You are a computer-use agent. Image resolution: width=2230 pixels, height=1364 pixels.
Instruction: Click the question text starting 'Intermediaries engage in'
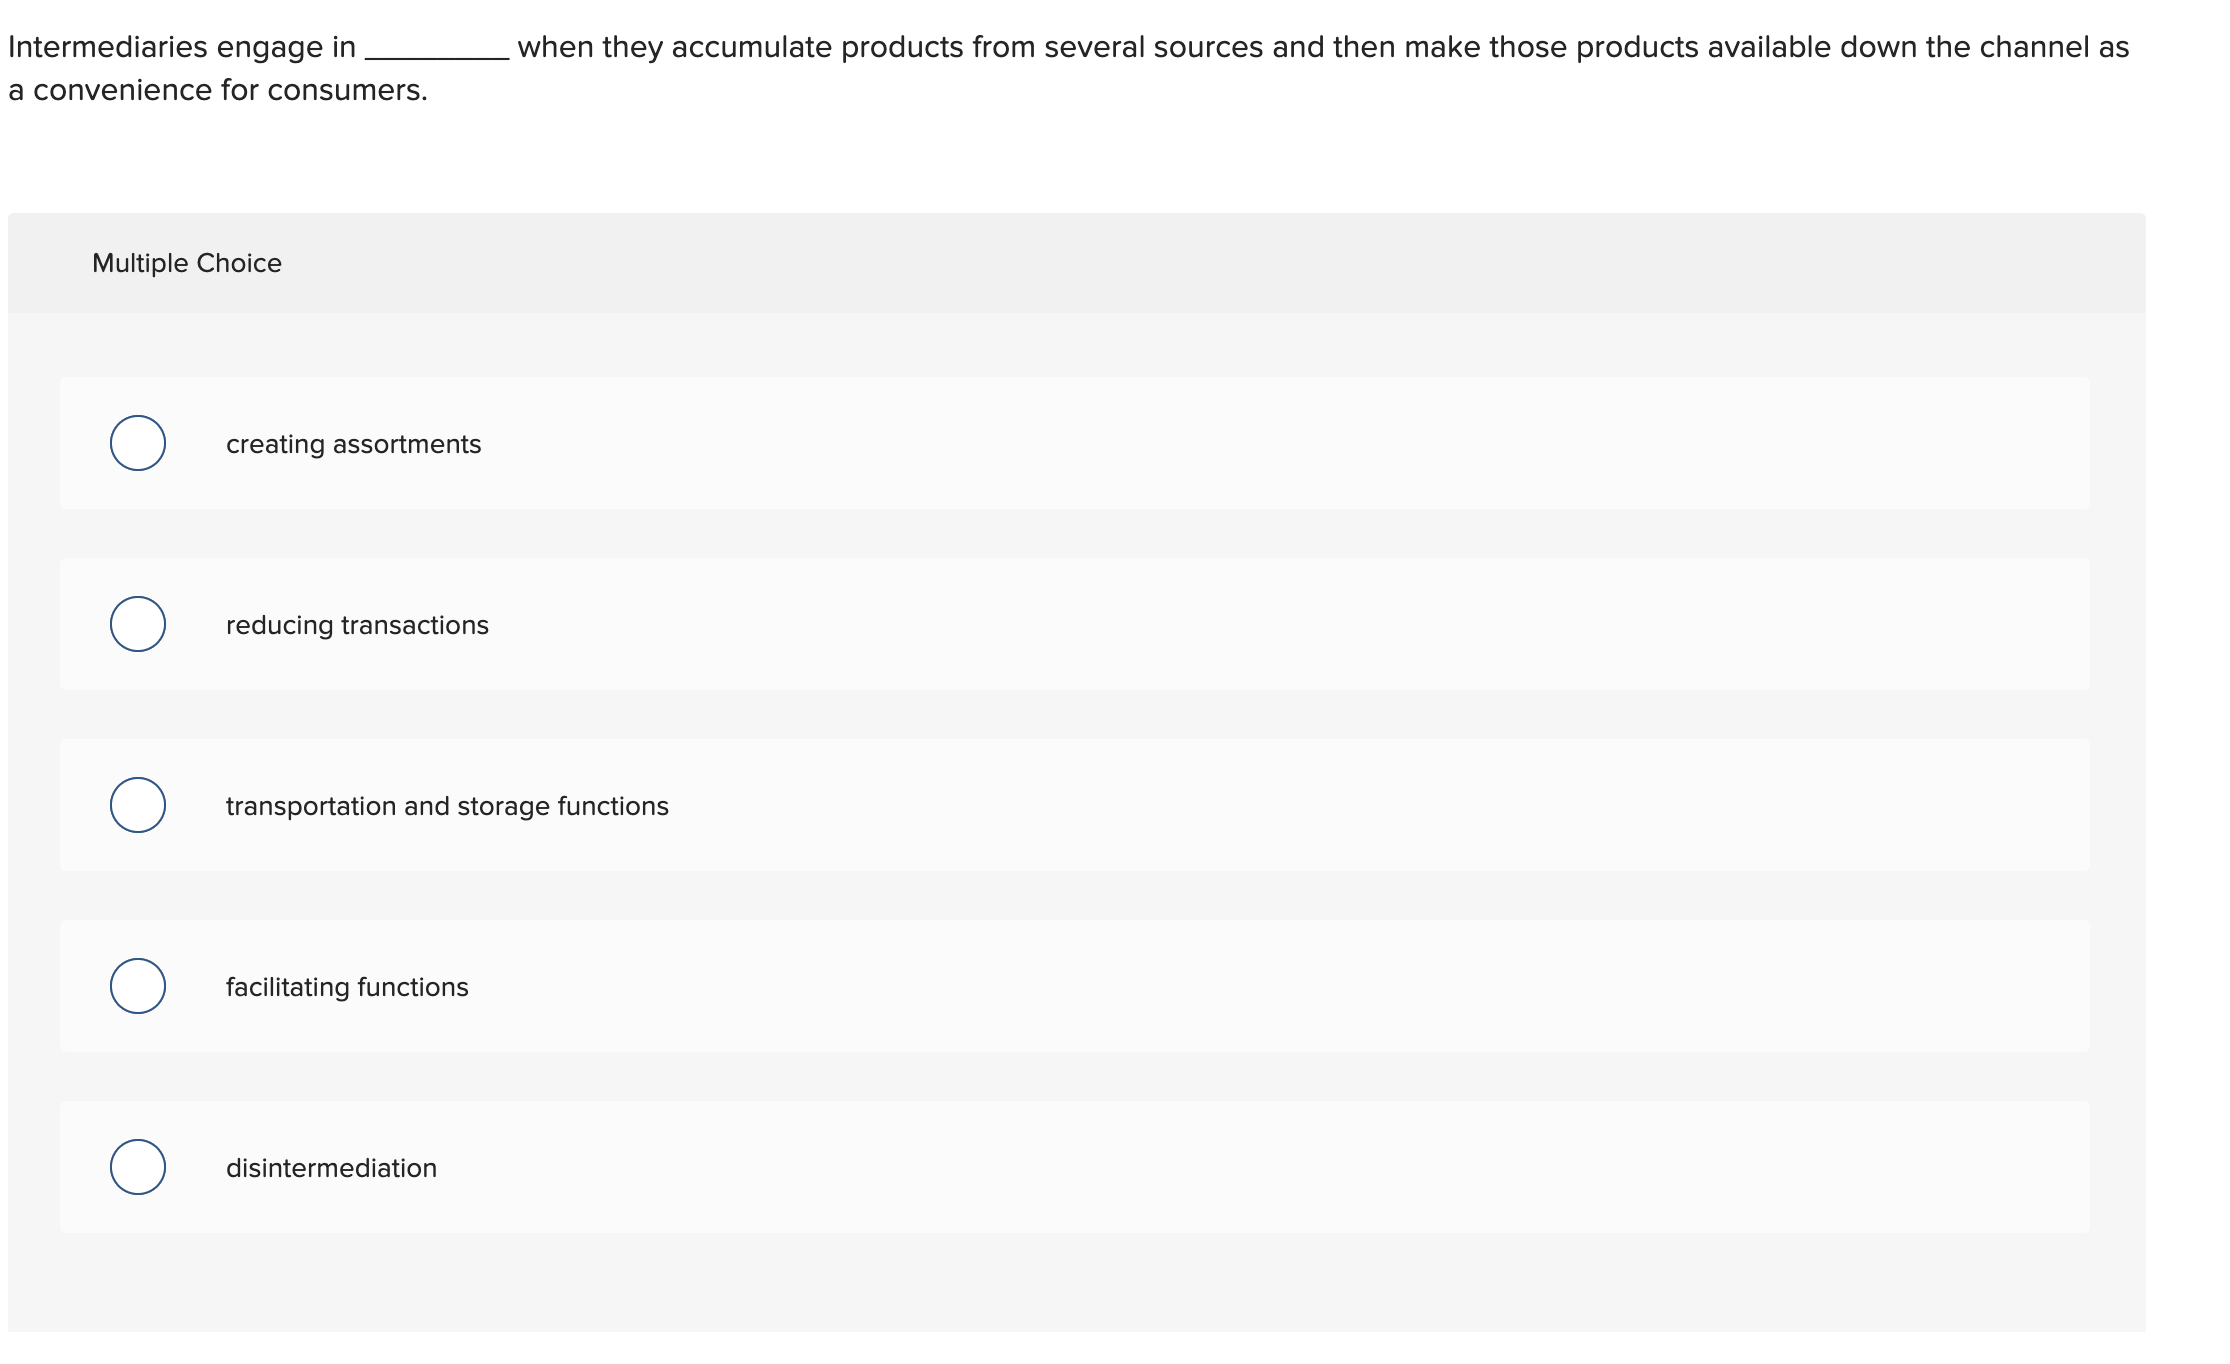coord(182,47)
